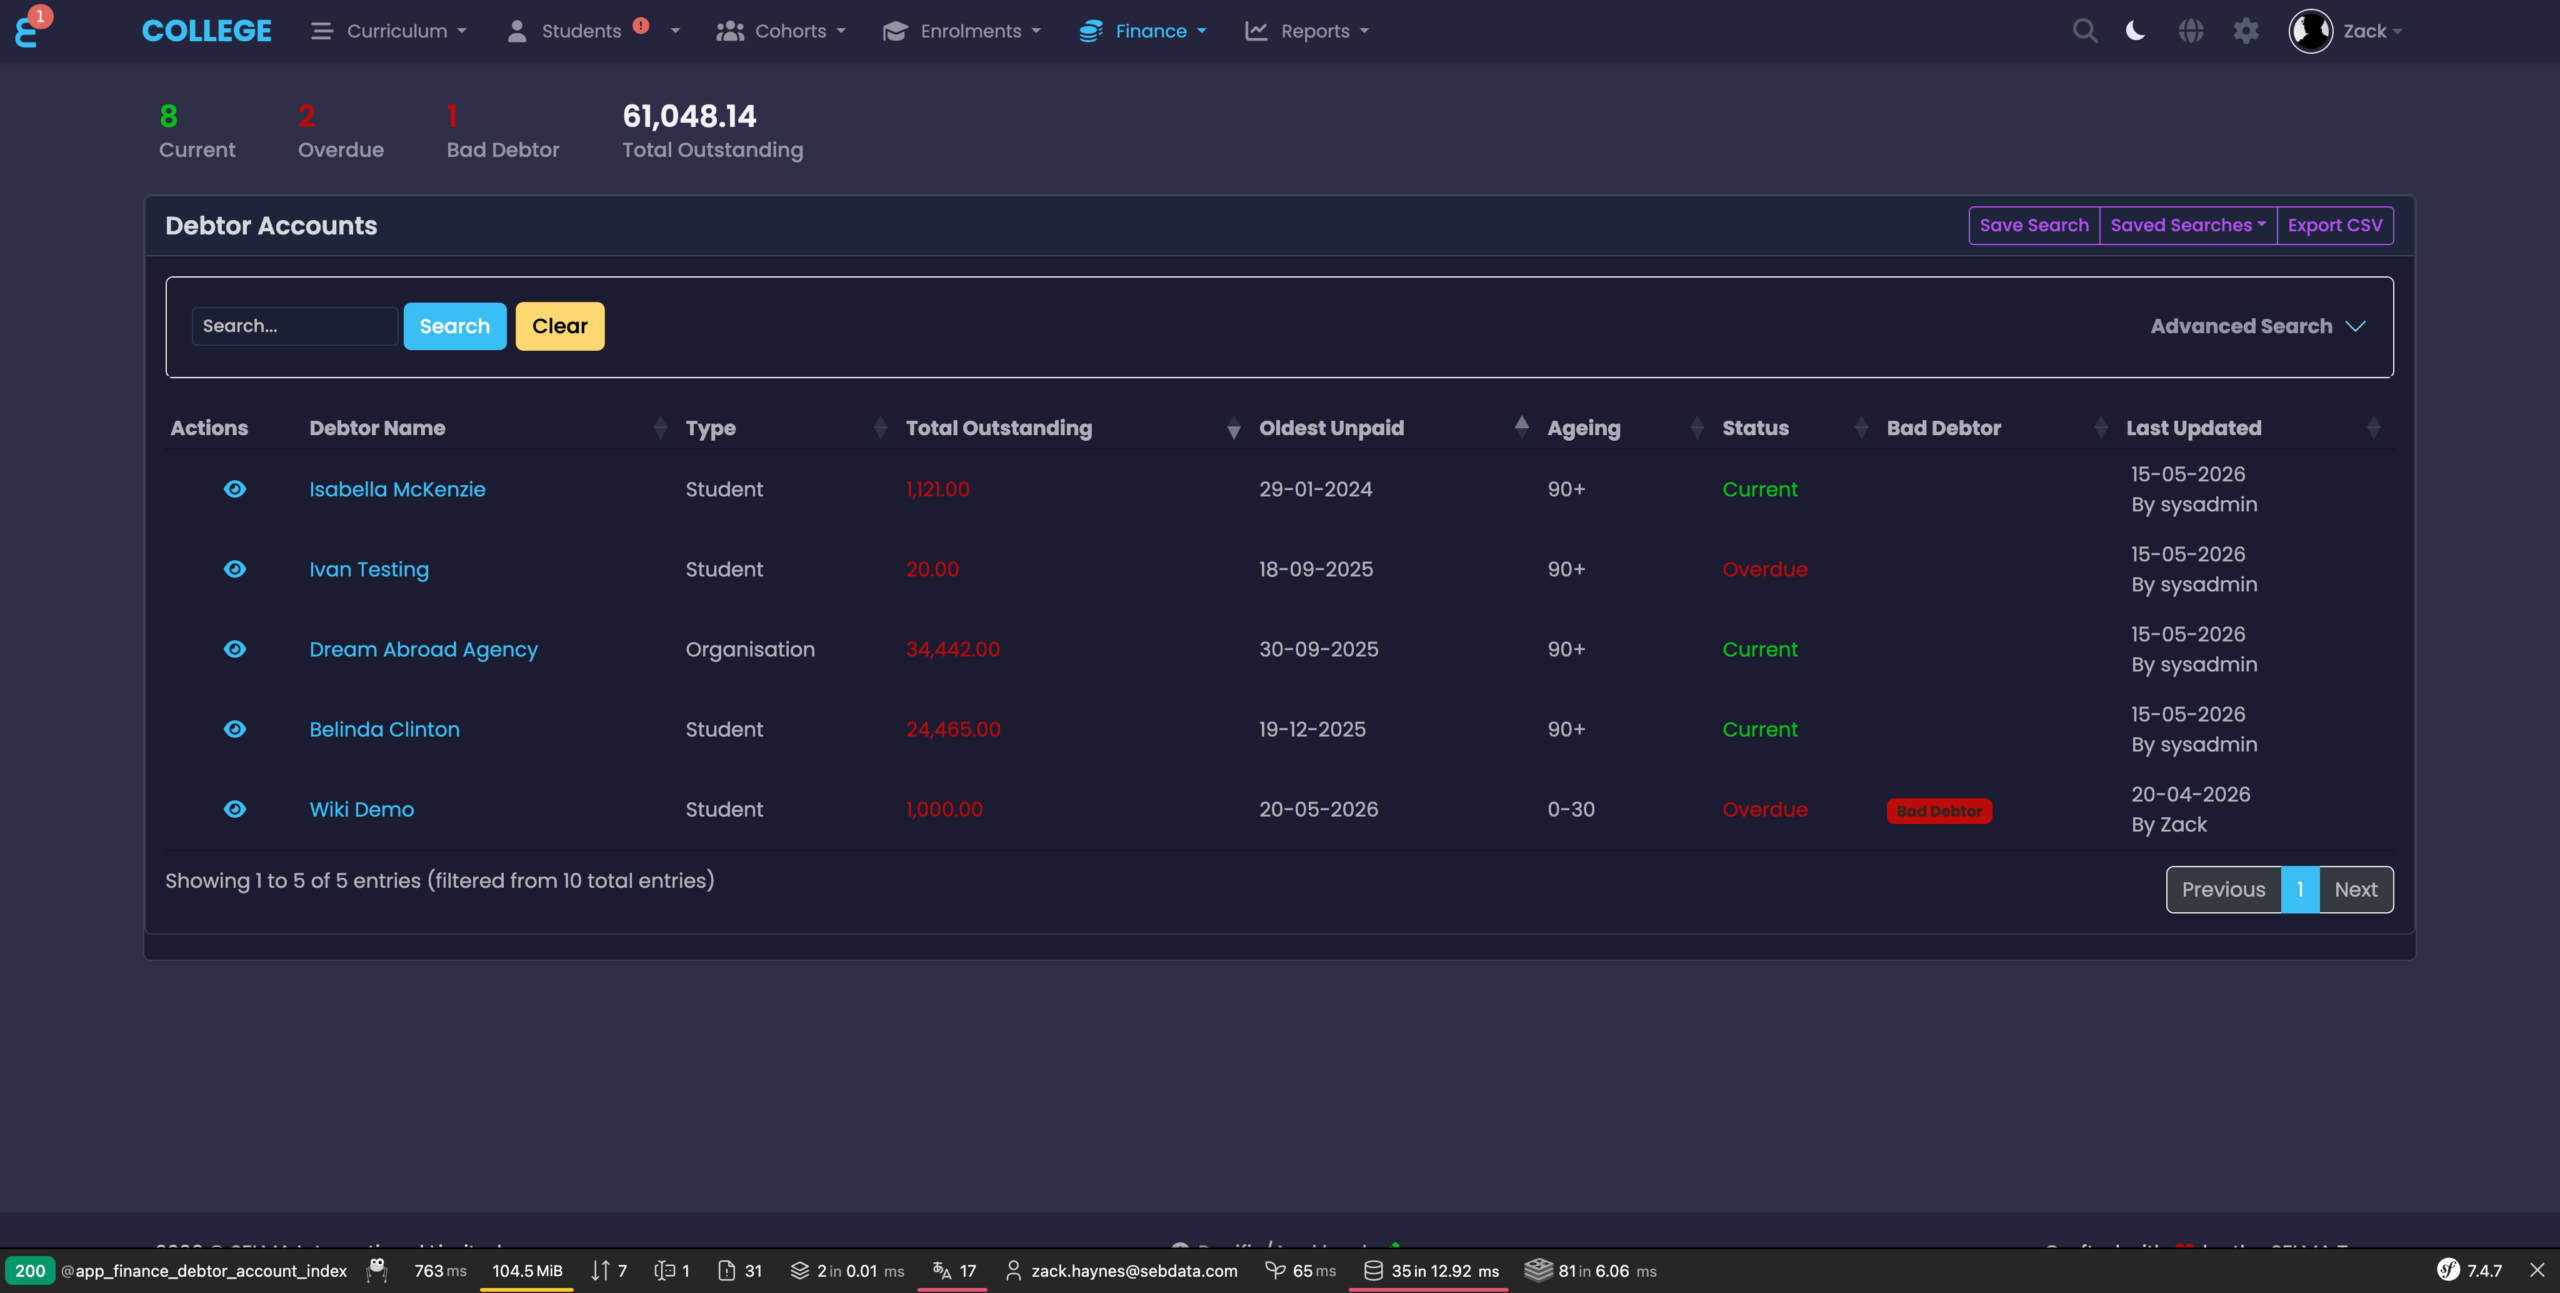Open the Twig panel showing 65 ms

tap(1300, 1270)
